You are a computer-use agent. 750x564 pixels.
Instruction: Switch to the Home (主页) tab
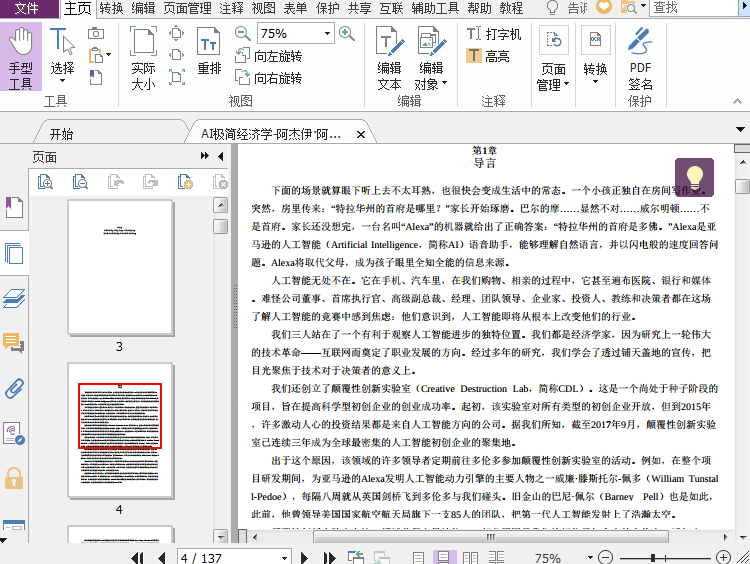tap(77, 8)
